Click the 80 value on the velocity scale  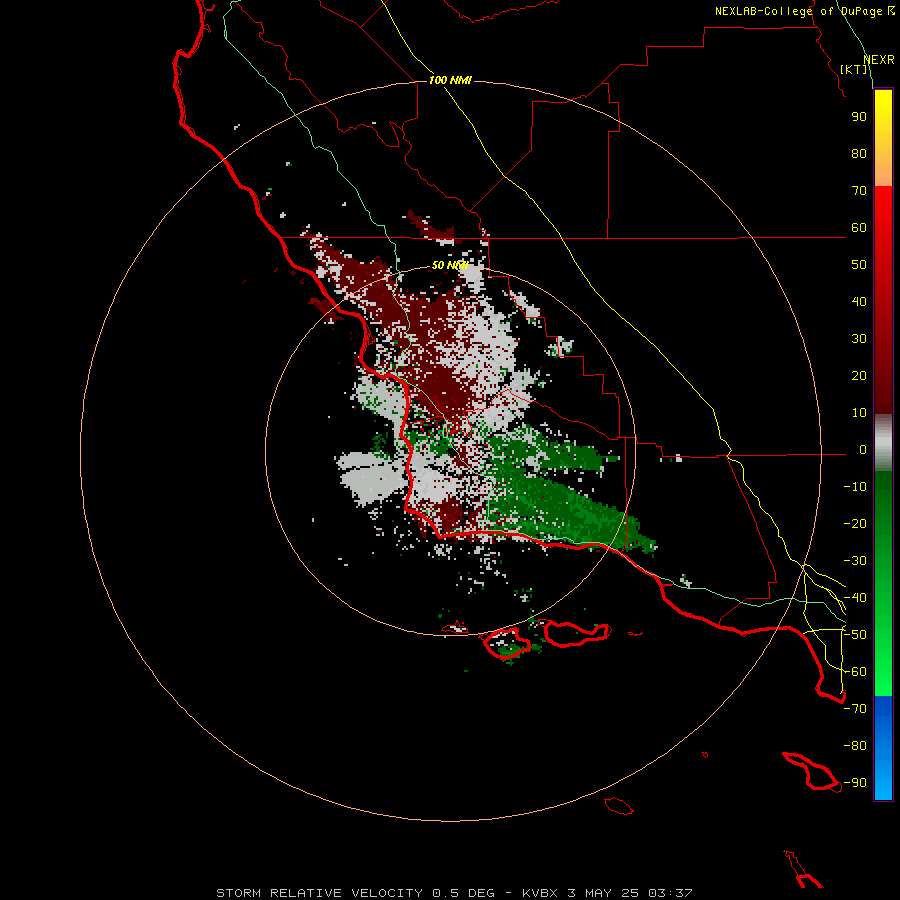point(859,153)
